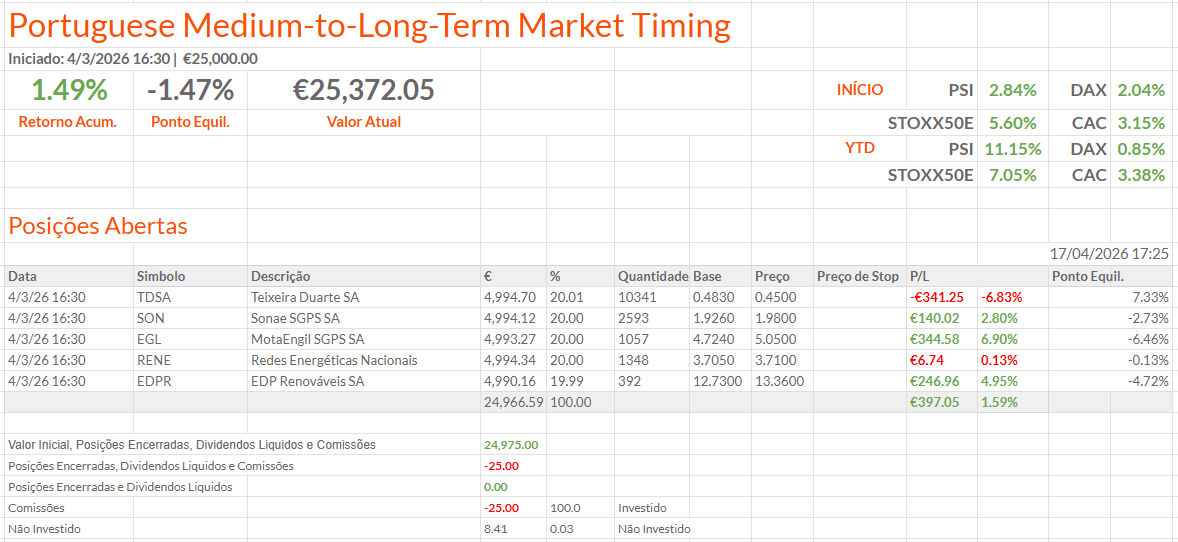The width and height of the screenshot is (1178, 542).
Task: Click the €25,372.05 current value cell
Action: [363, 91]
